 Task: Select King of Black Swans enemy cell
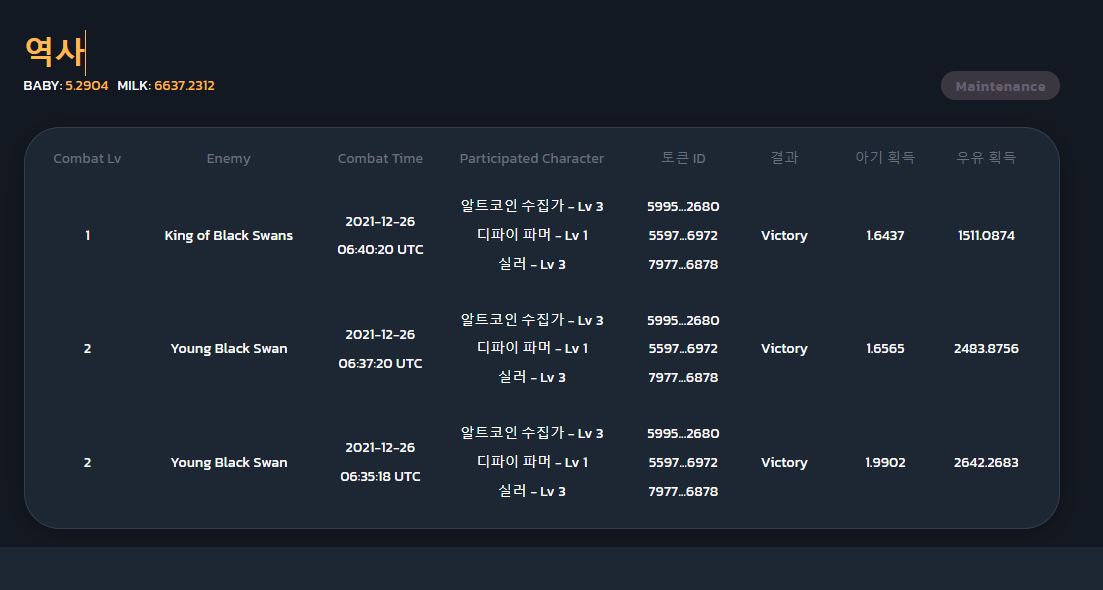click(229, 236)
